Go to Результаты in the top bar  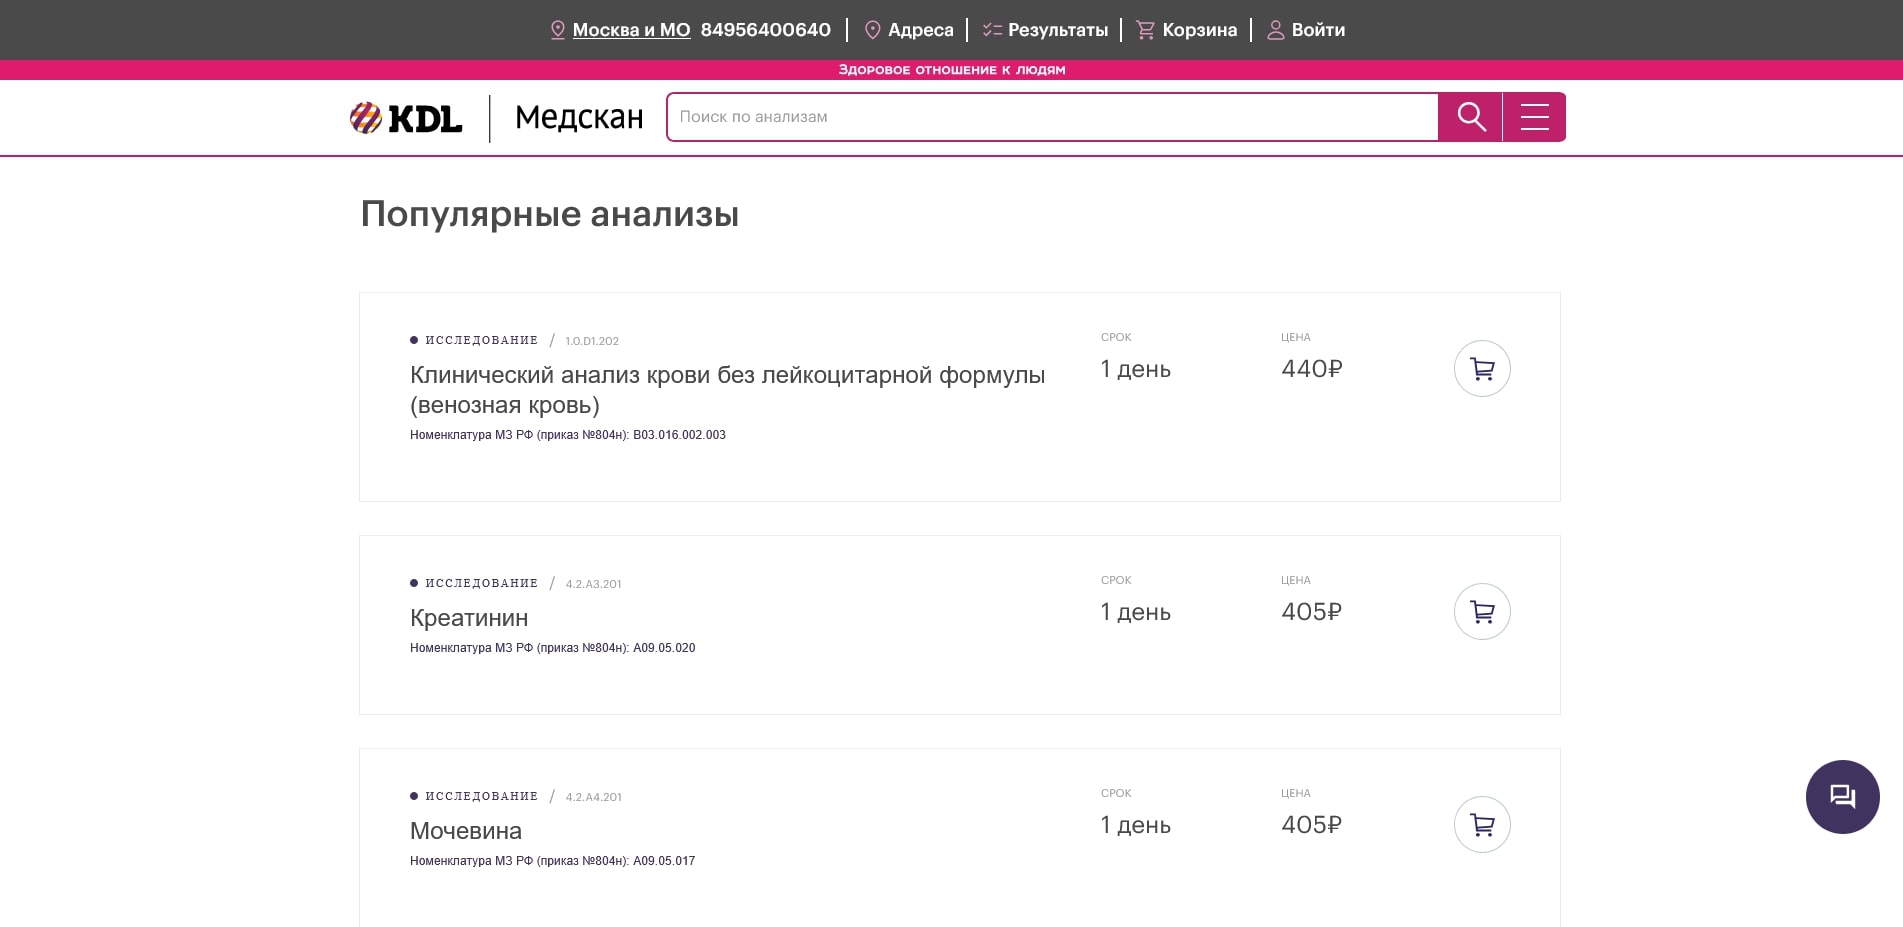point(1057,30)
